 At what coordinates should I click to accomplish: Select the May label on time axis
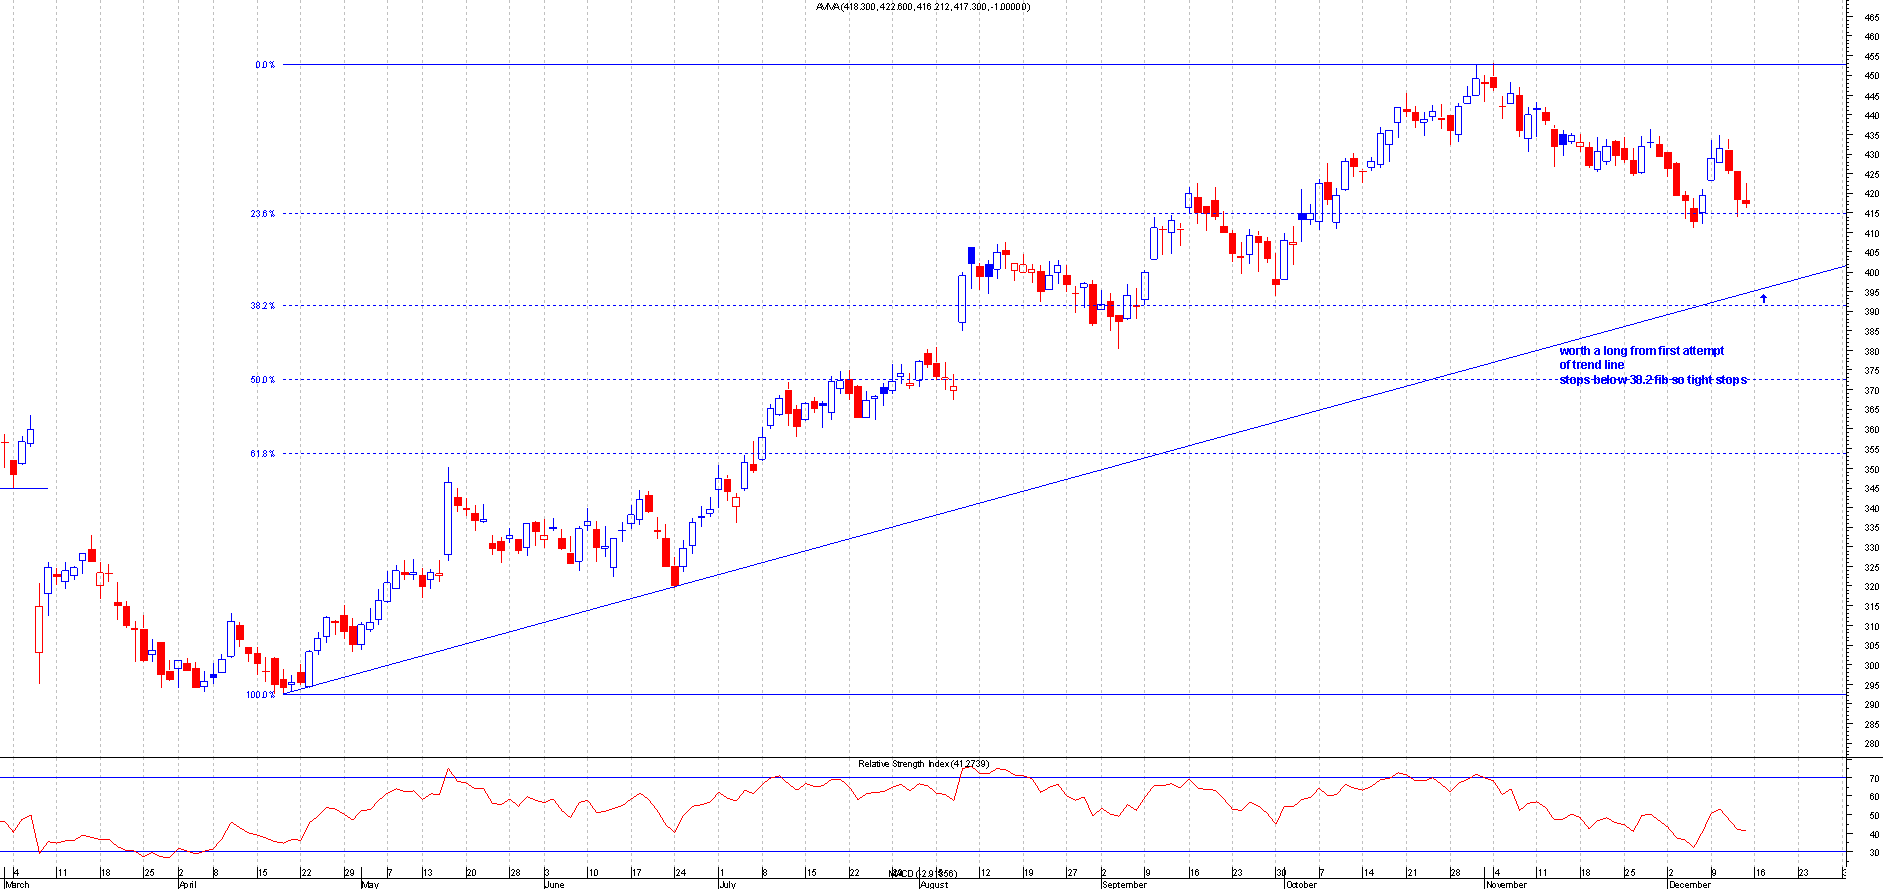(x=370, y=884)
